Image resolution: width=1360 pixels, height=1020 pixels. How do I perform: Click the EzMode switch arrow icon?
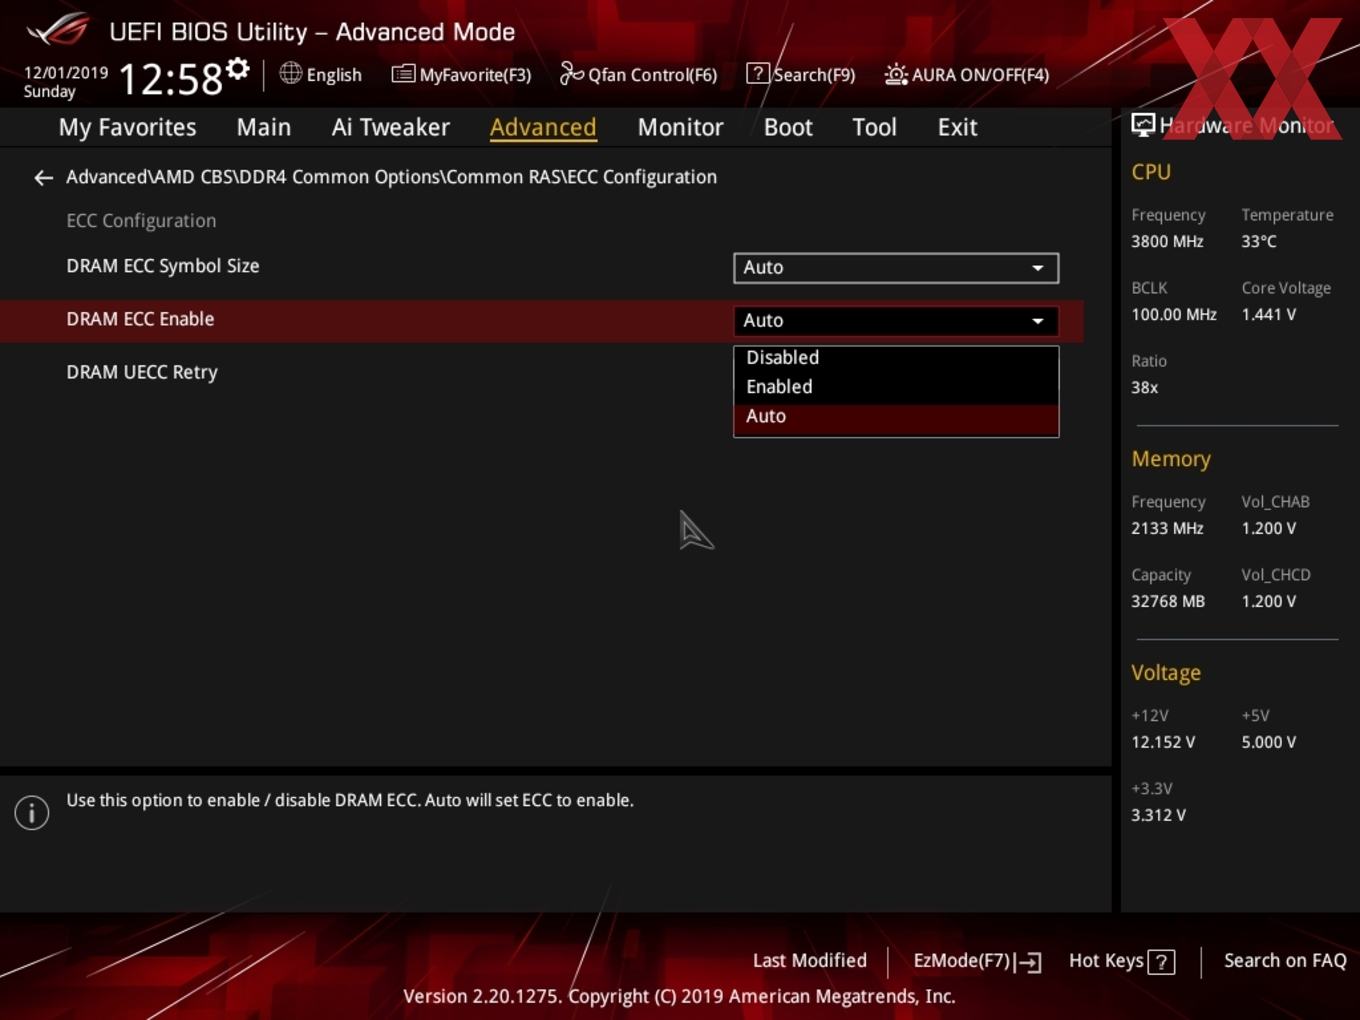[1029, 962]
